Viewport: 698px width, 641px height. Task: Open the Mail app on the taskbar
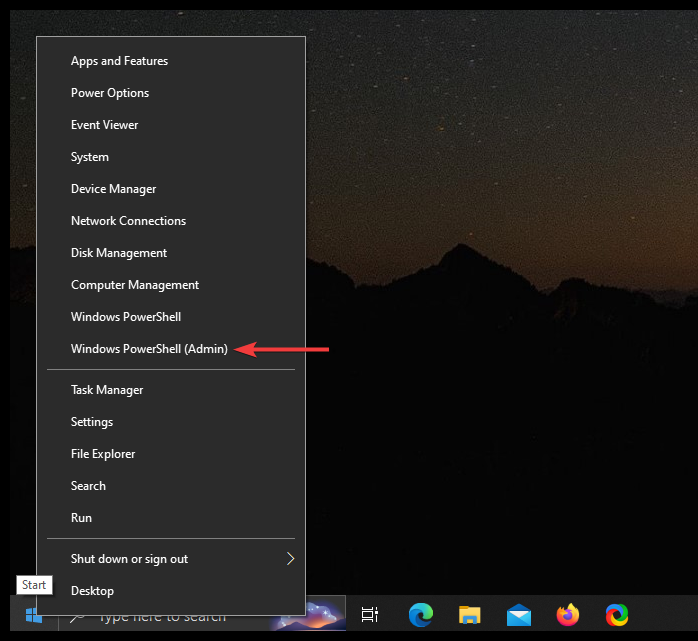(x=519, y=616)
